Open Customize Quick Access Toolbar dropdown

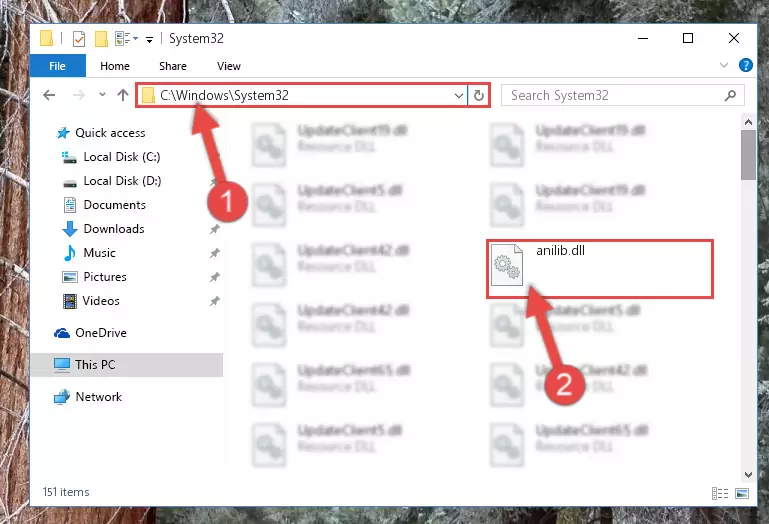[149, 39]
